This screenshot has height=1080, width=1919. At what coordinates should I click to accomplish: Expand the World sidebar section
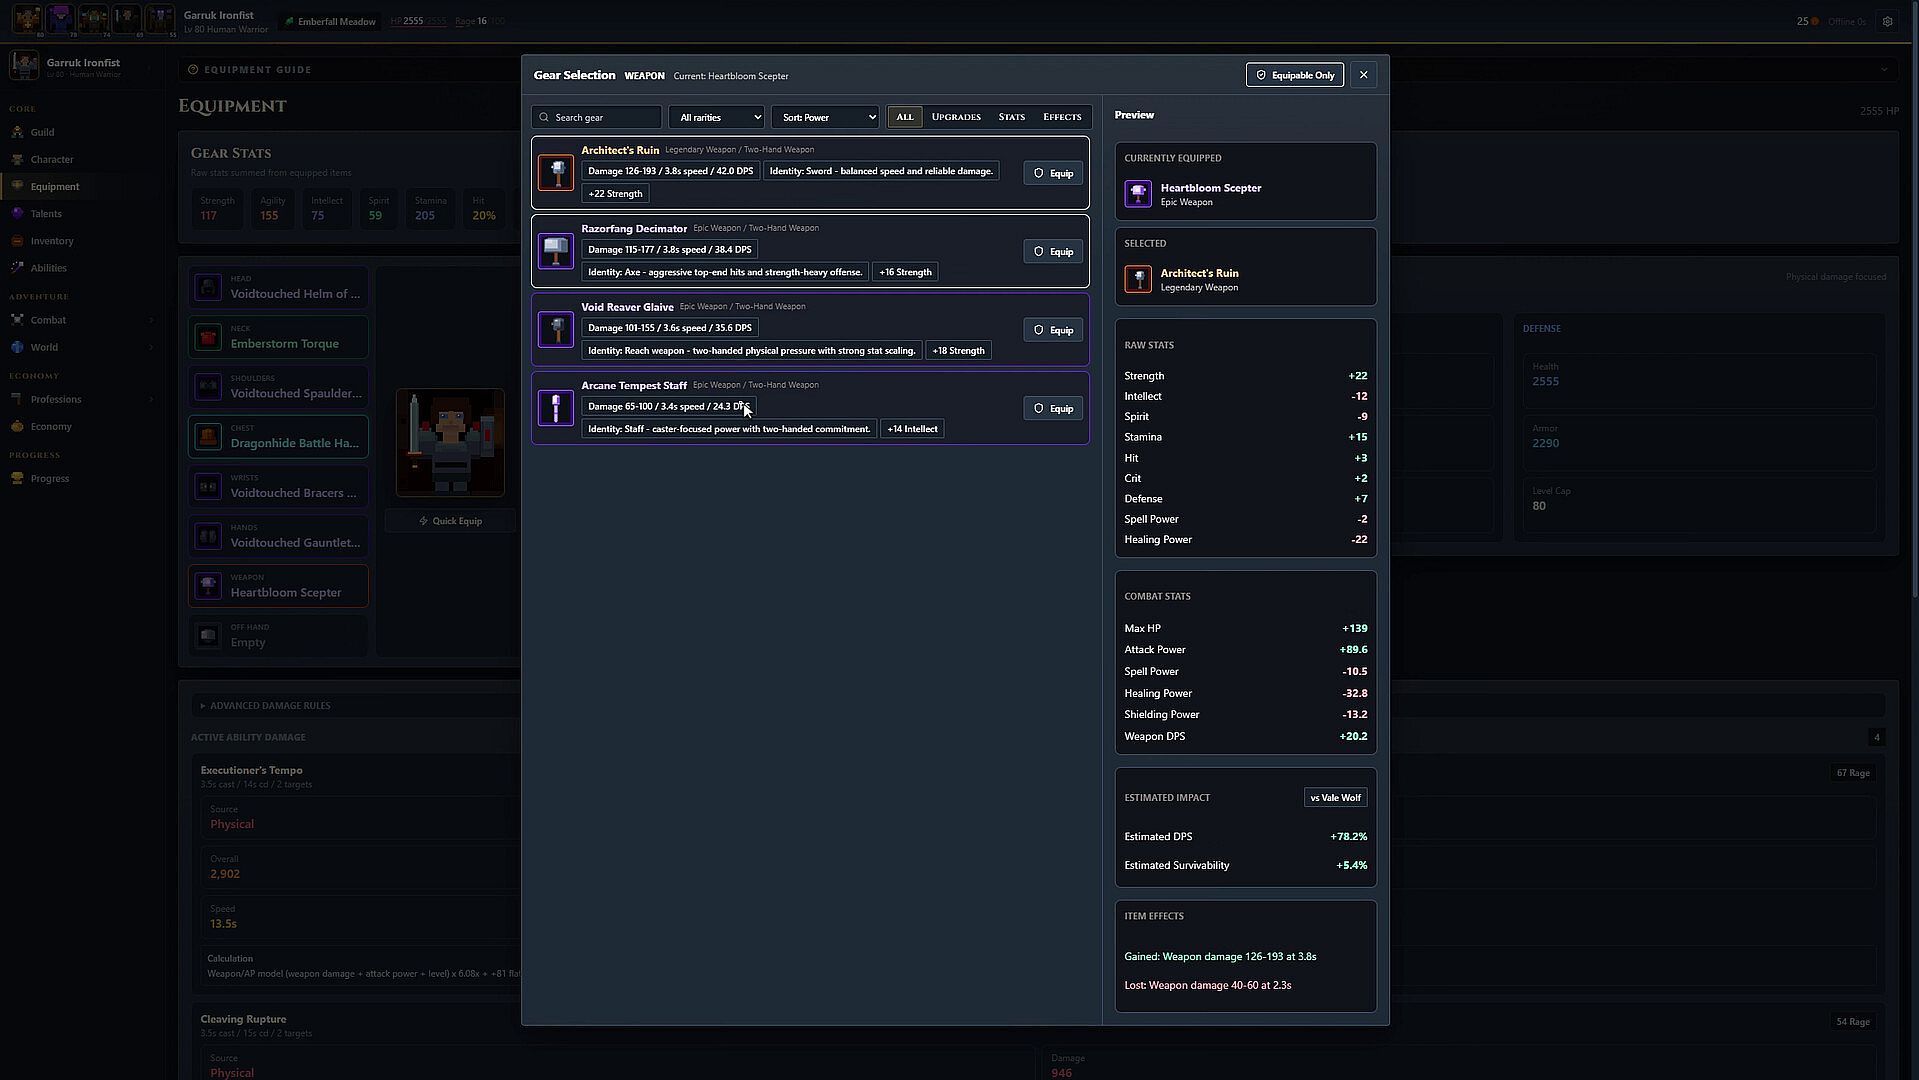pos(80,347)
